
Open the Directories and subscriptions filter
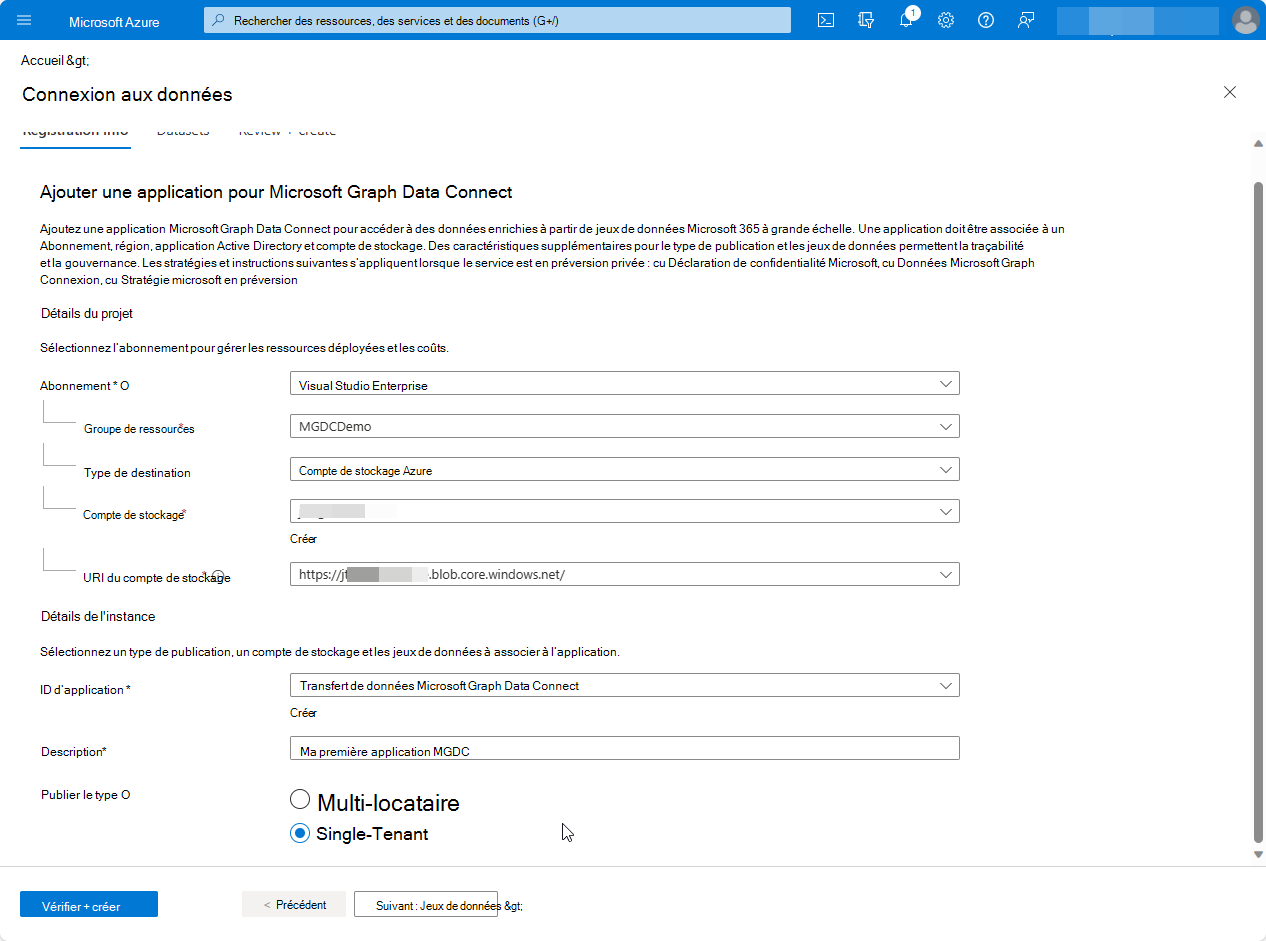tap(866, 19)
